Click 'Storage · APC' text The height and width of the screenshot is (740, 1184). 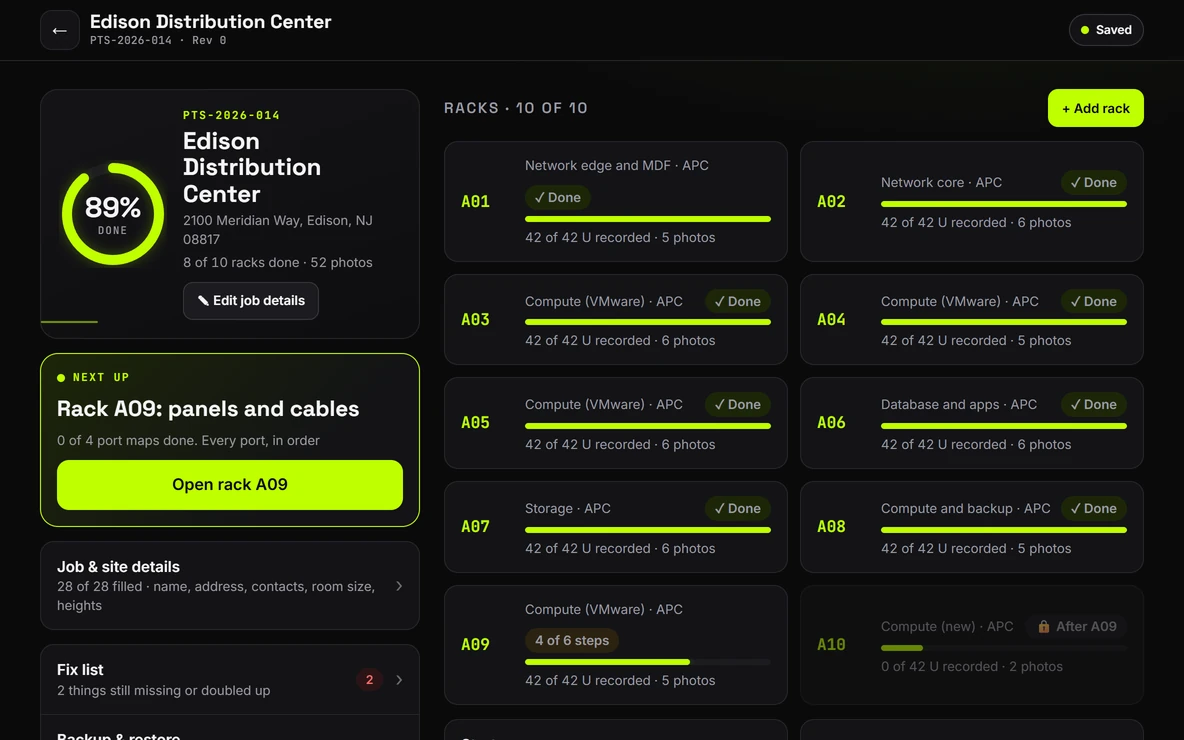coord(567,509)
